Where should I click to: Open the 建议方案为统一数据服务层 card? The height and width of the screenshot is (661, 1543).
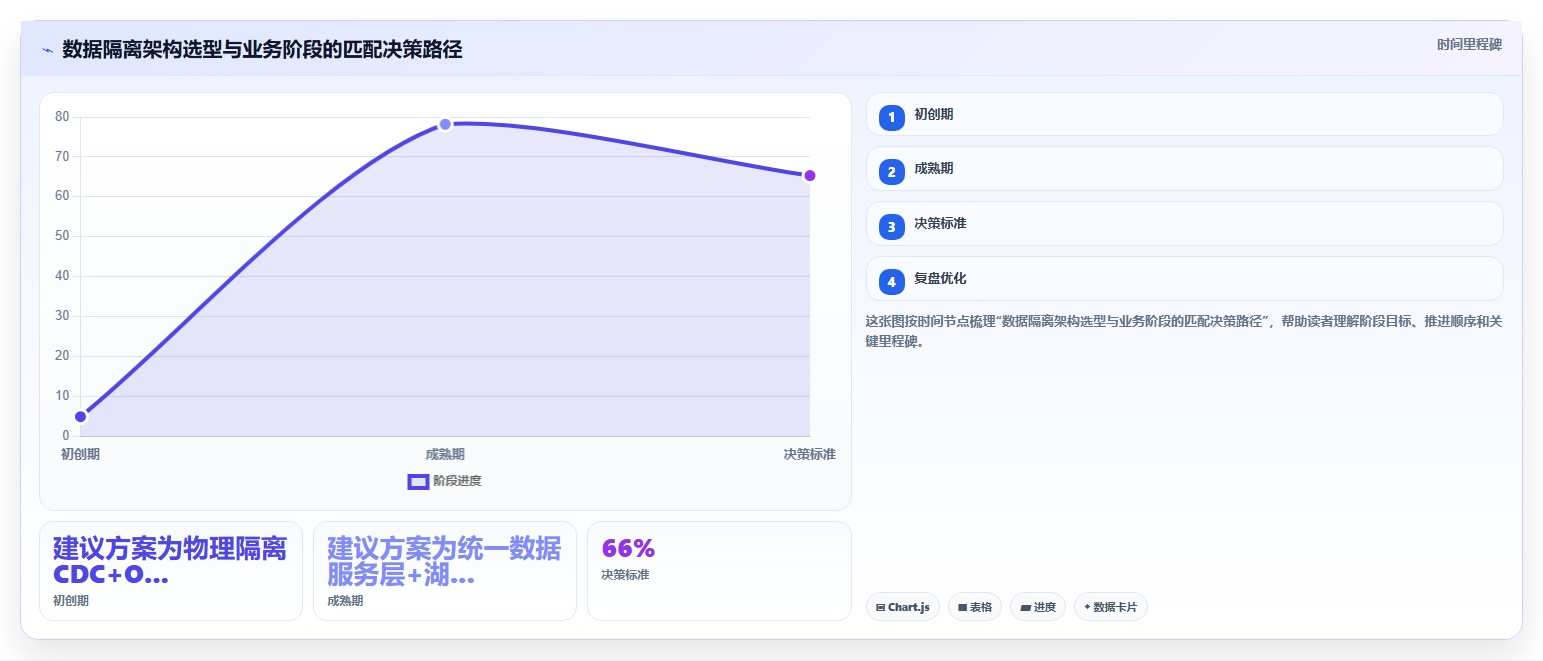click(445, 571)
